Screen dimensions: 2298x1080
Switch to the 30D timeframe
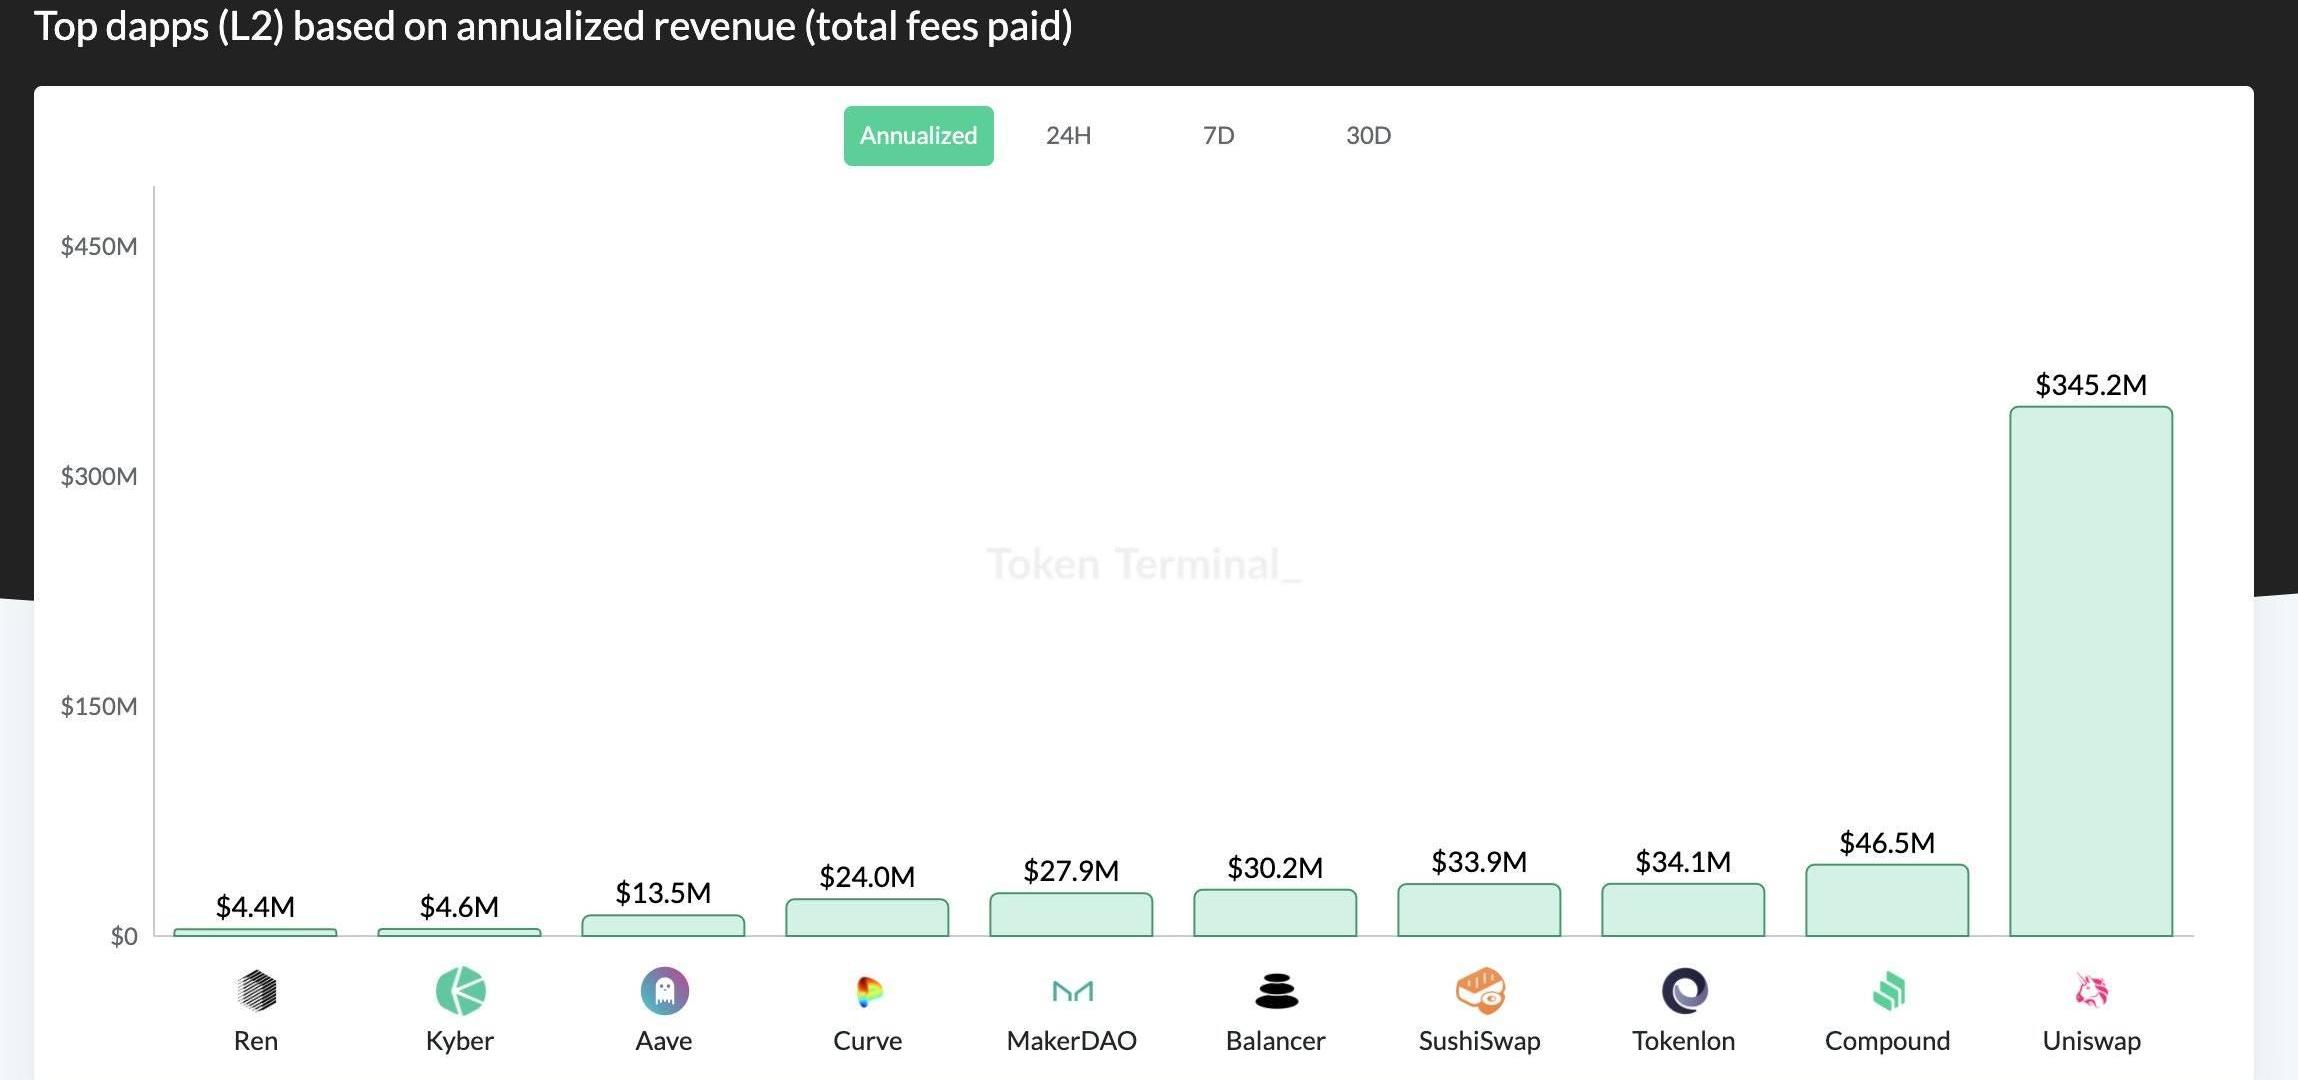coord(1368,136)
